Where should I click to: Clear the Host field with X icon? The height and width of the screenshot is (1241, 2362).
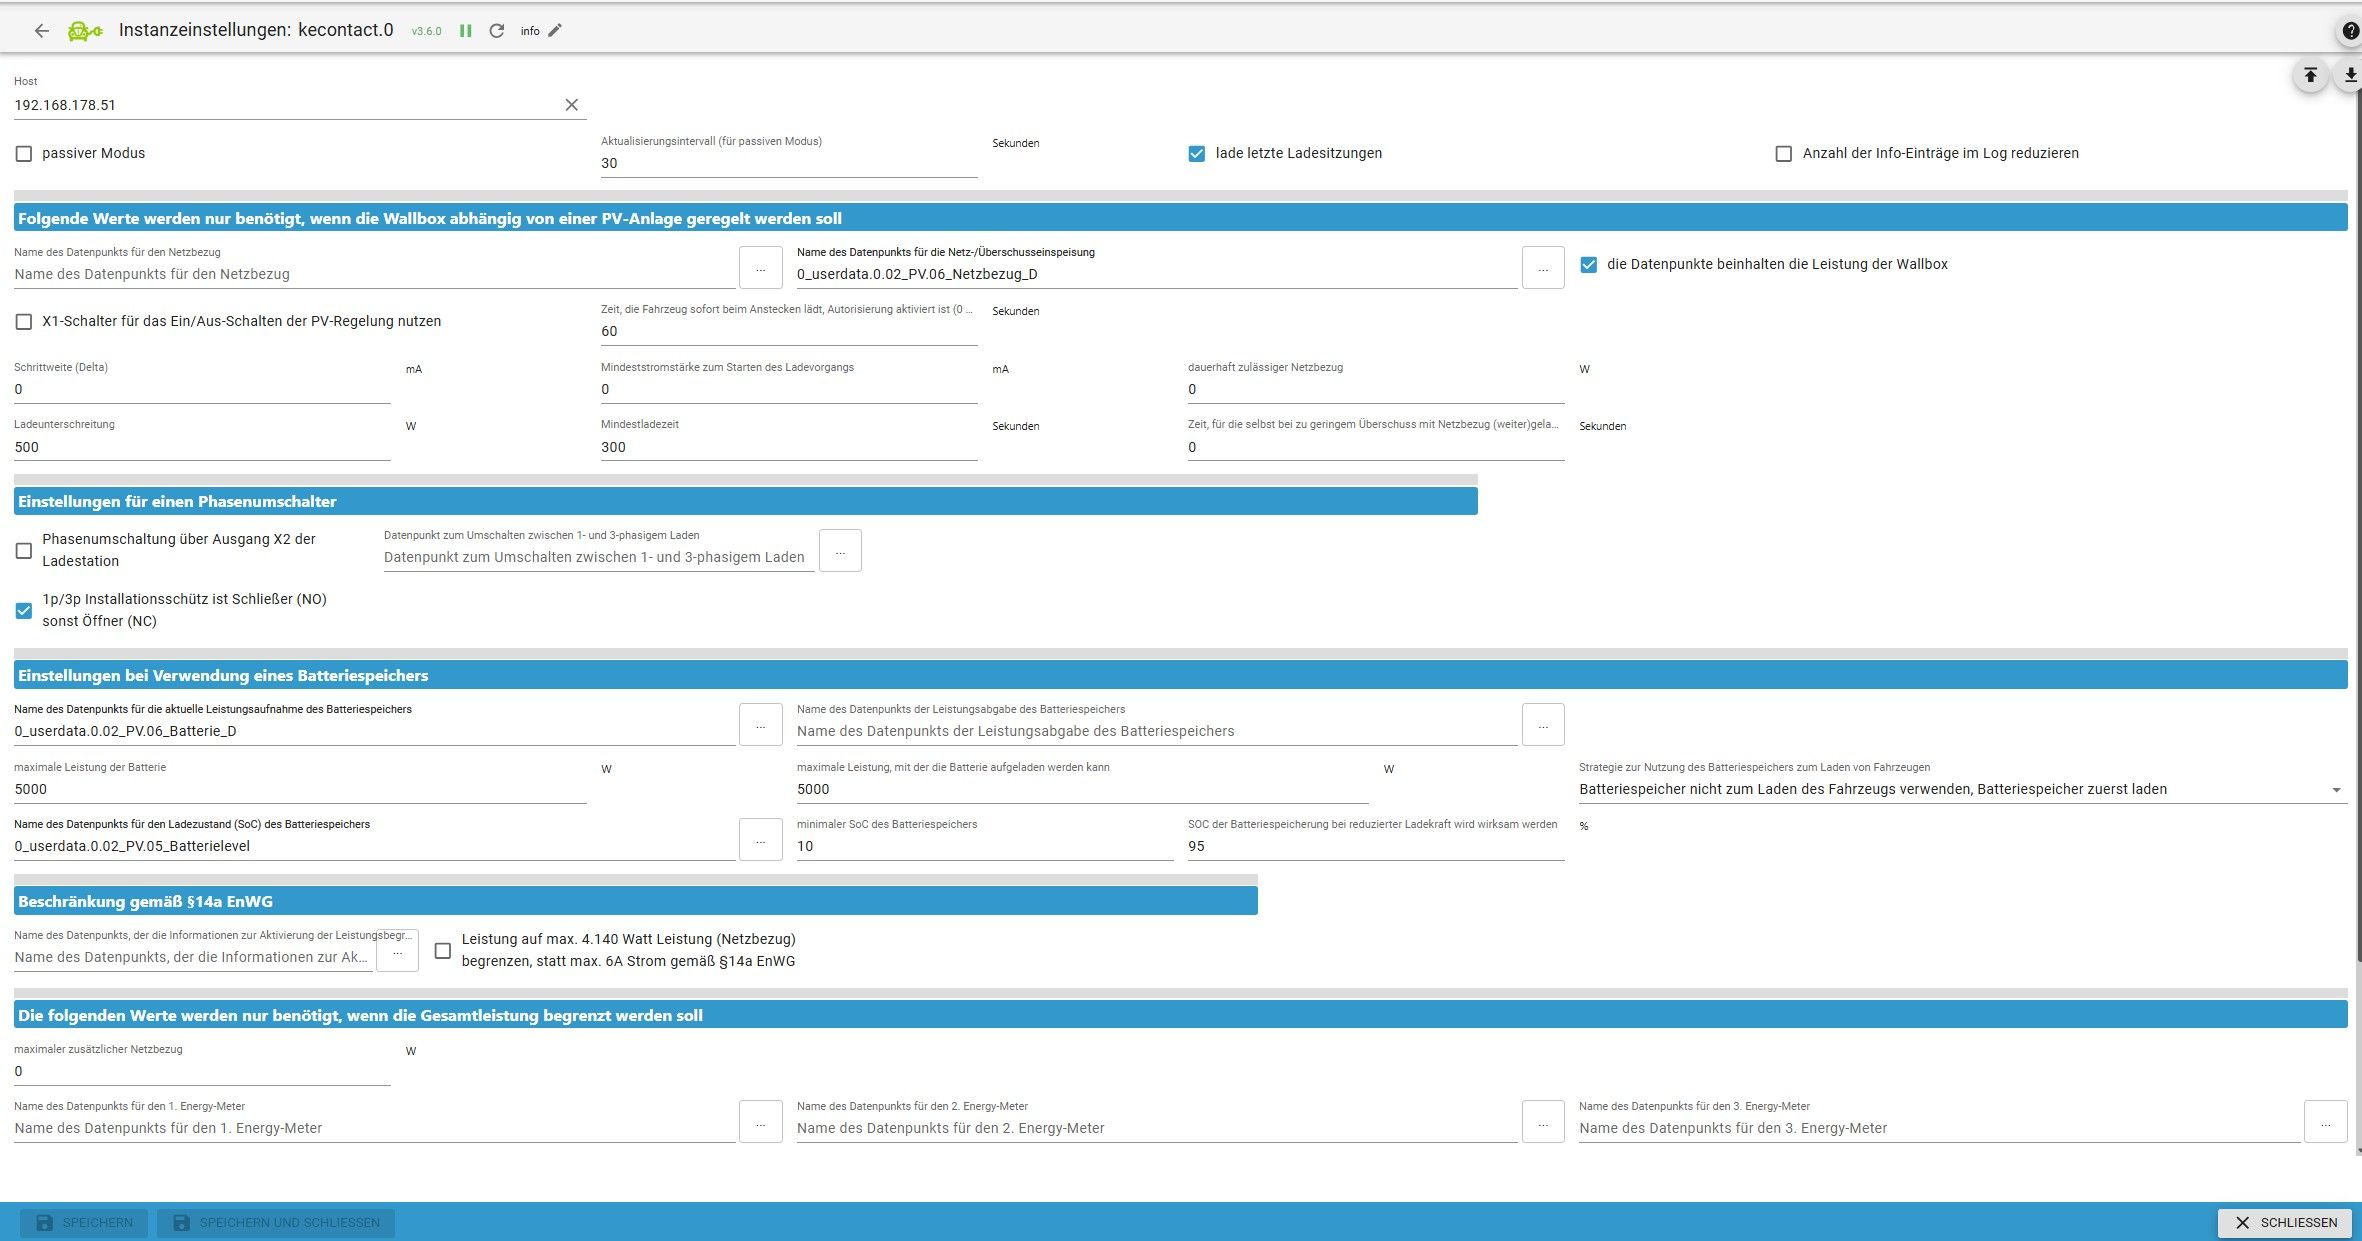click(x=571, y=105)
